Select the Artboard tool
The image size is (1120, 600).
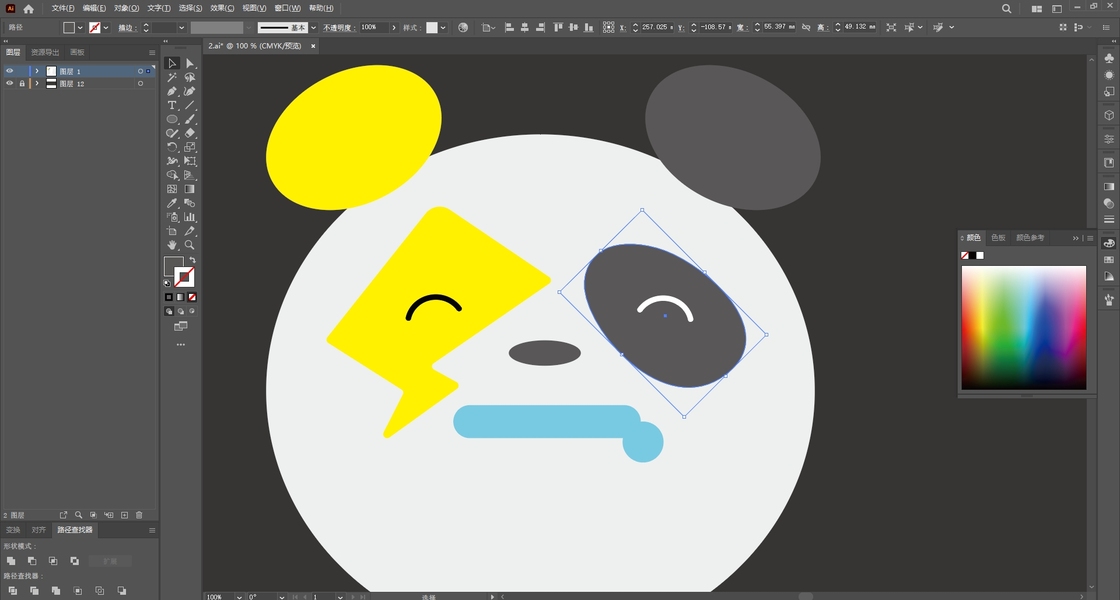[x=172, y=231]
